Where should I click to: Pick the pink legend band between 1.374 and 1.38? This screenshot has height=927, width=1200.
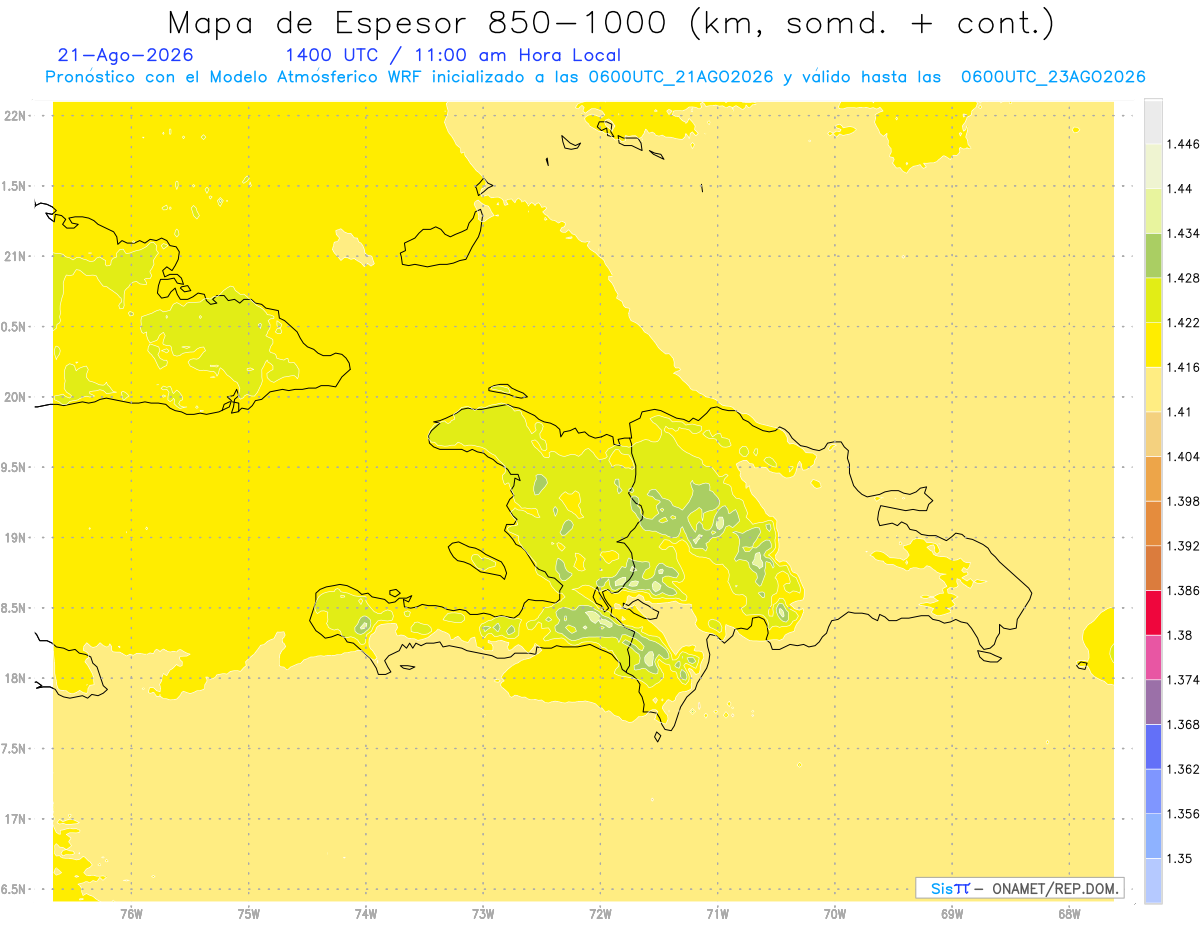click(1153, 657)
